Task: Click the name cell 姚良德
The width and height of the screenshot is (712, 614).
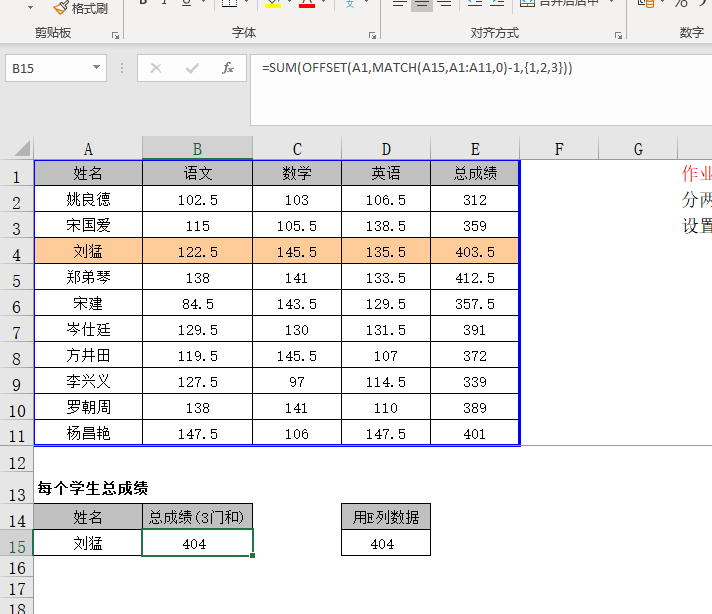Action: coord(88,199)
